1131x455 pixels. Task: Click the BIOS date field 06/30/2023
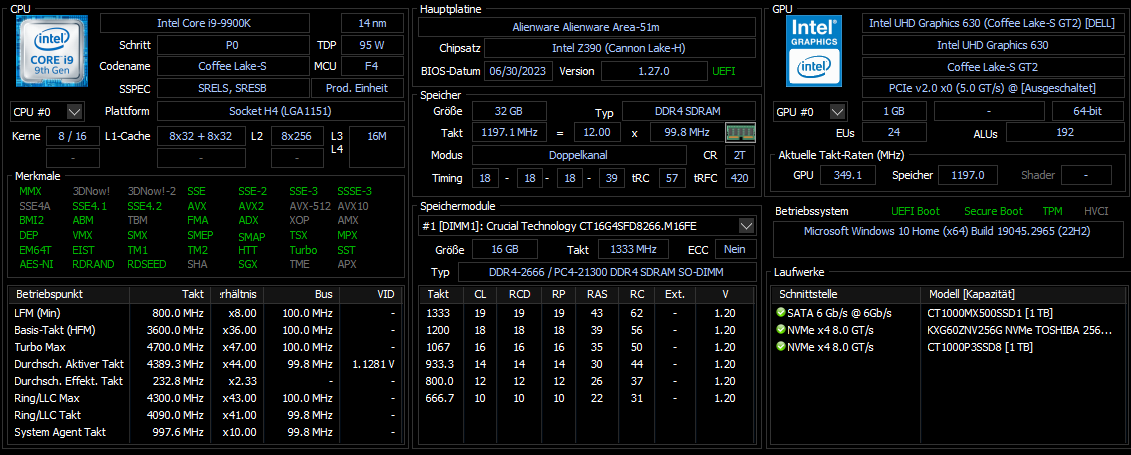pos(513,71)
